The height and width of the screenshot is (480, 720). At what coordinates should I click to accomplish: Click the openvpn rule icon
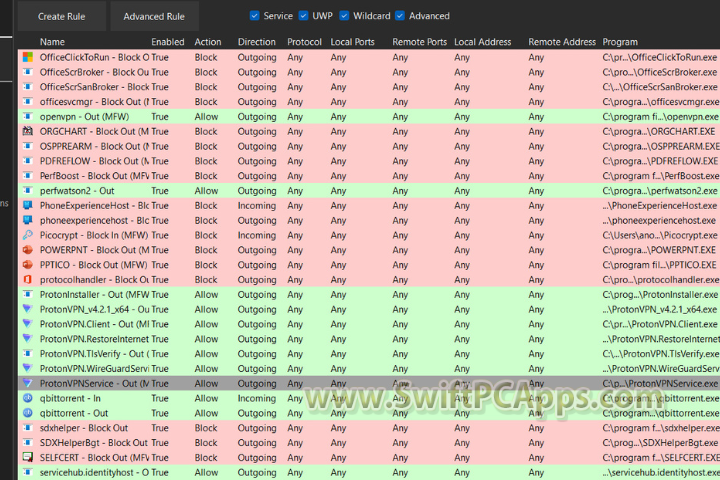tap(28, 116)
